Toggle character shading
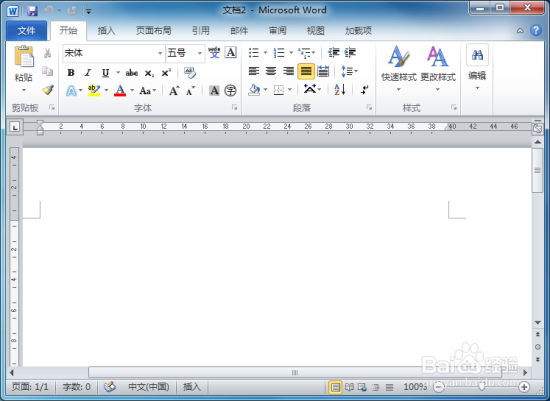Screen dimensions: 550x401 [214, 91]
